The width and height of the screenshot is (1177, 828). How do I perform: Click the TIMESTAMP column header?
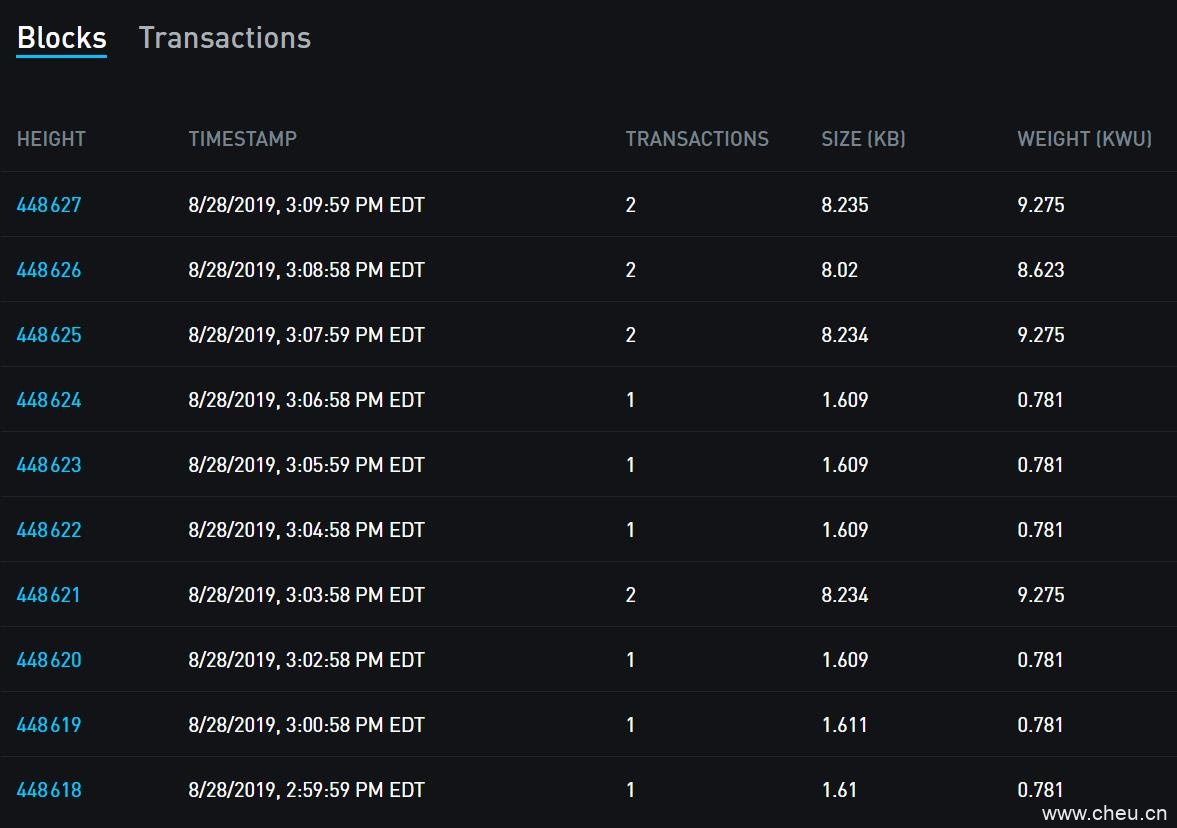(x=242, y=139)
